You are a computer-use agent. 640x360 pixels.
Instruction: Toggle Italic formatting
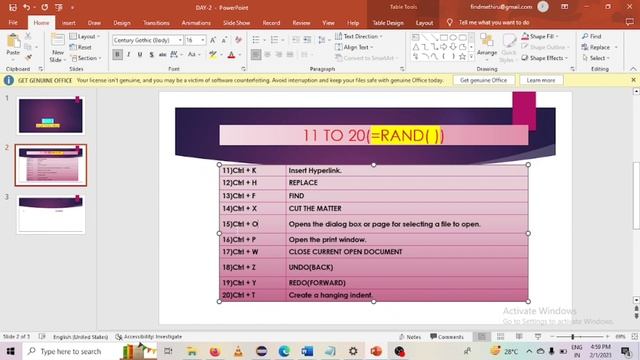click(x=129, y=54)
